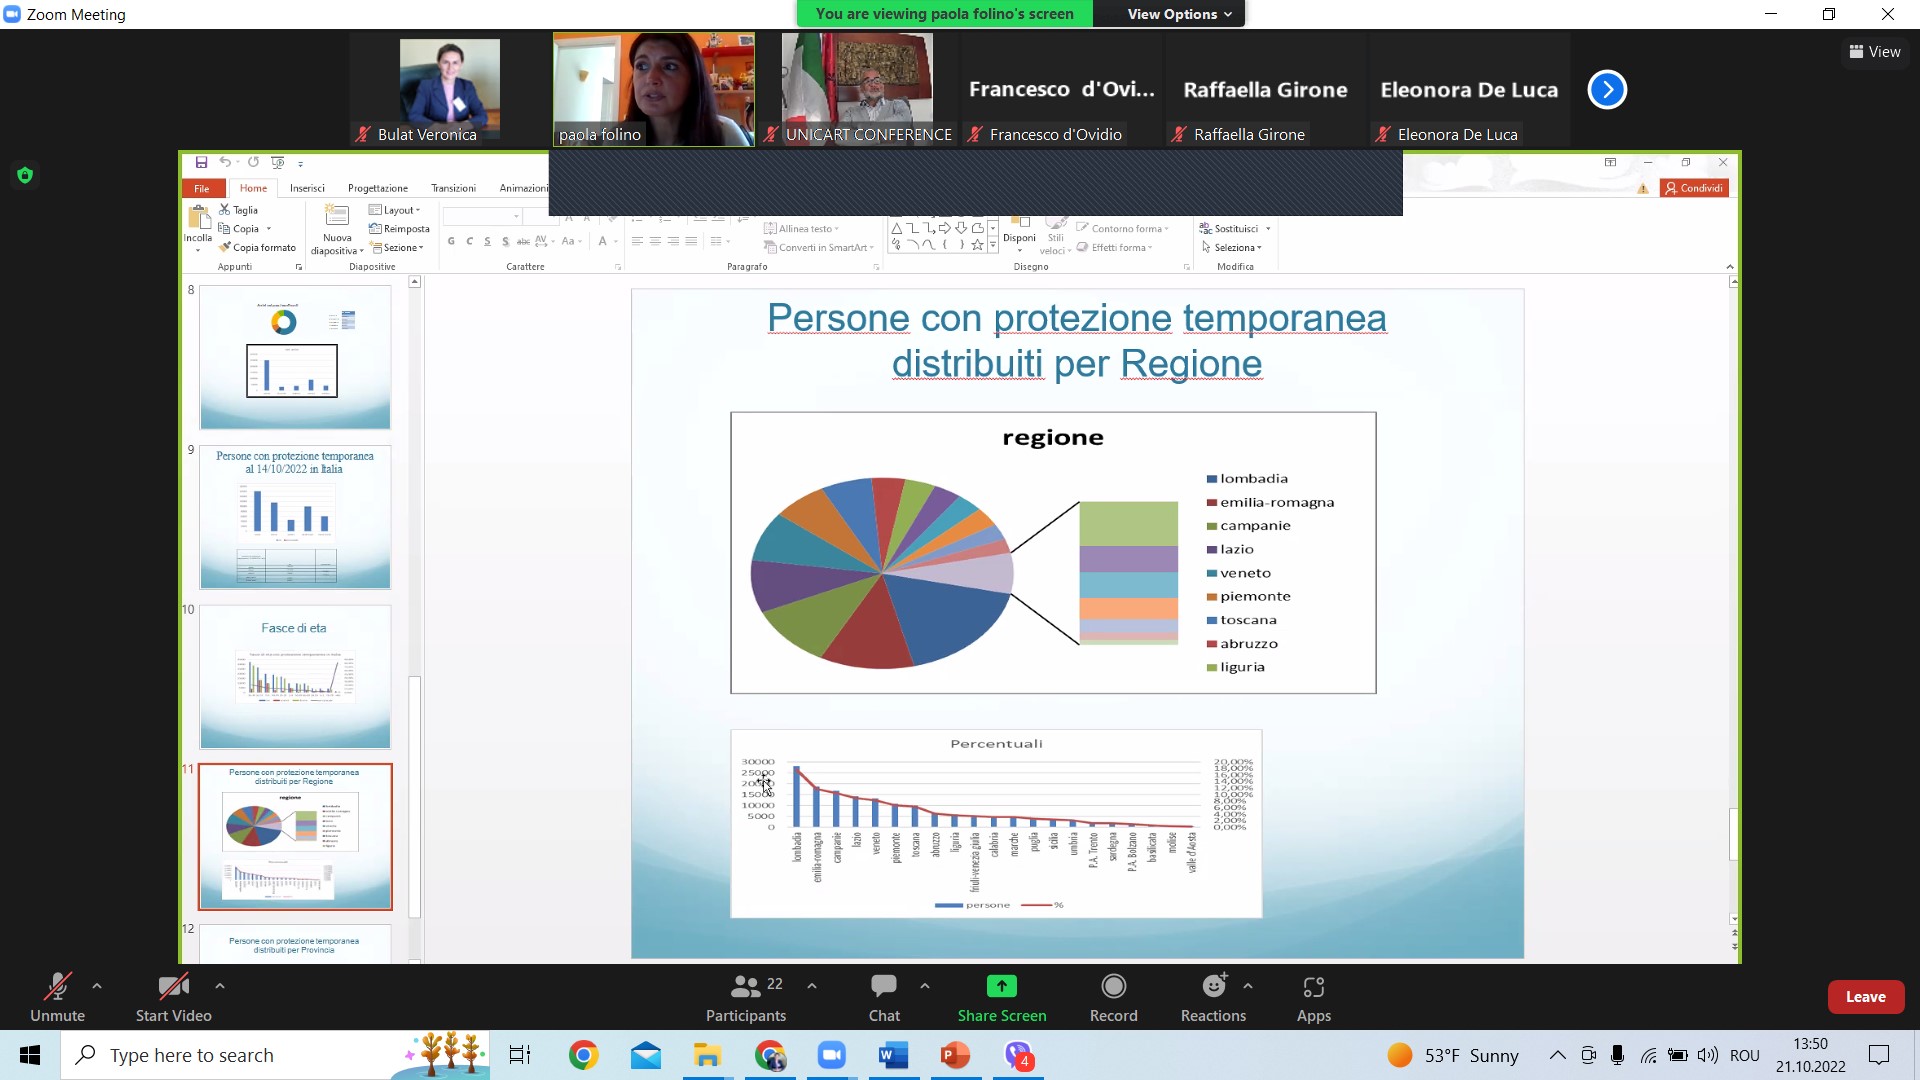Click the Share Screen icon

click(x=1001, y=987)
